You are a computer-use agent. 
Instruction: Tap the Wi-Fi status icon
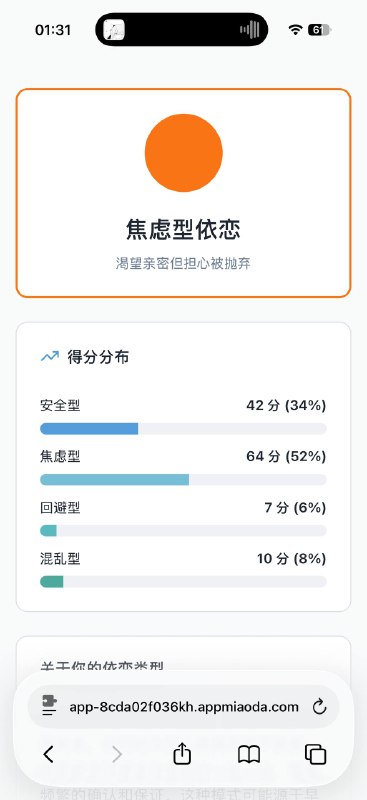295,30
